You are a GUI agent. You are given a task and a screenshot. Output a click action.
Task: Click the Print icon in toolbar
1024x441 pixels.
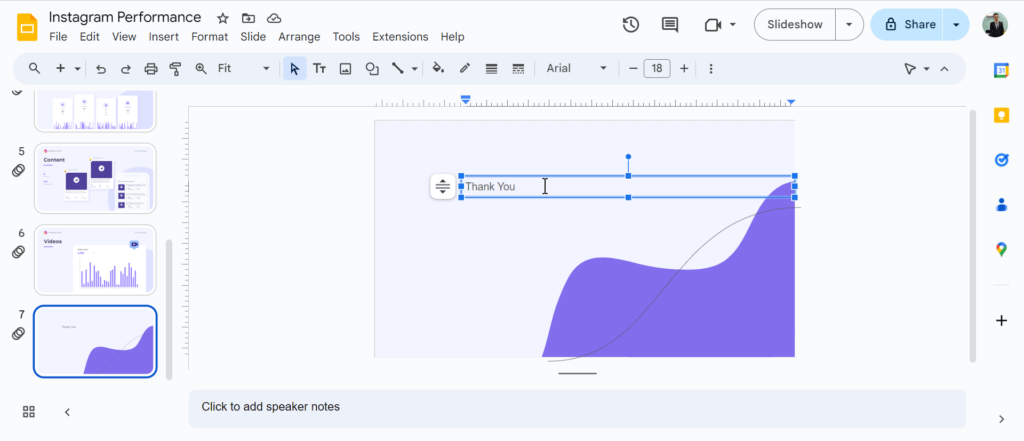click(151, 69)
